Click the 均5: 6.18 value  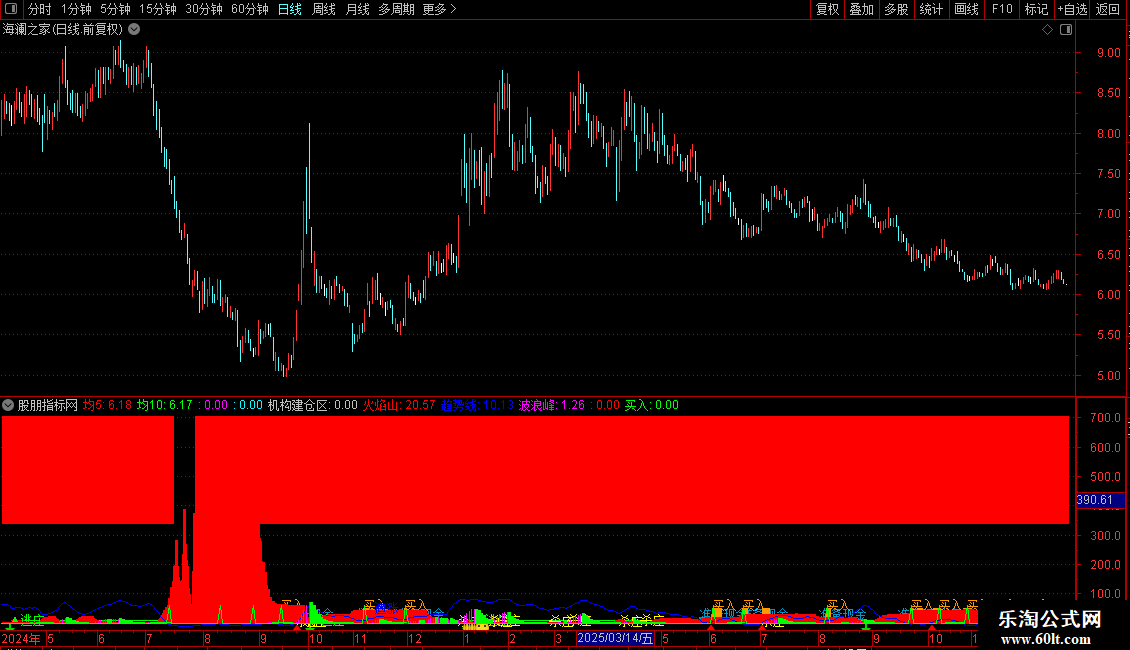107,405
